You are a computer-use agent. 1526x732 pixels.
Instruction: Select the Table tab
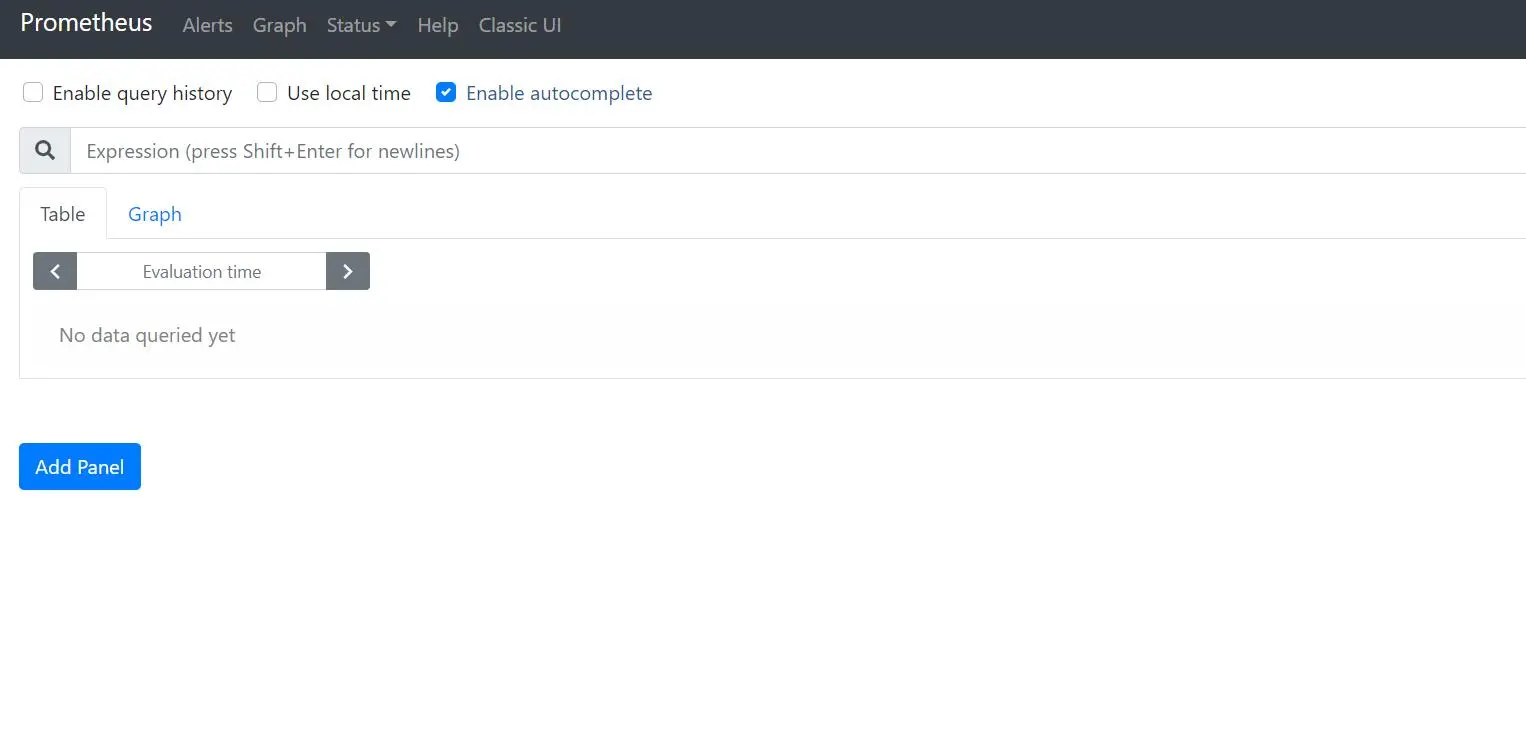pyautogui.click(x=63, y=214)
